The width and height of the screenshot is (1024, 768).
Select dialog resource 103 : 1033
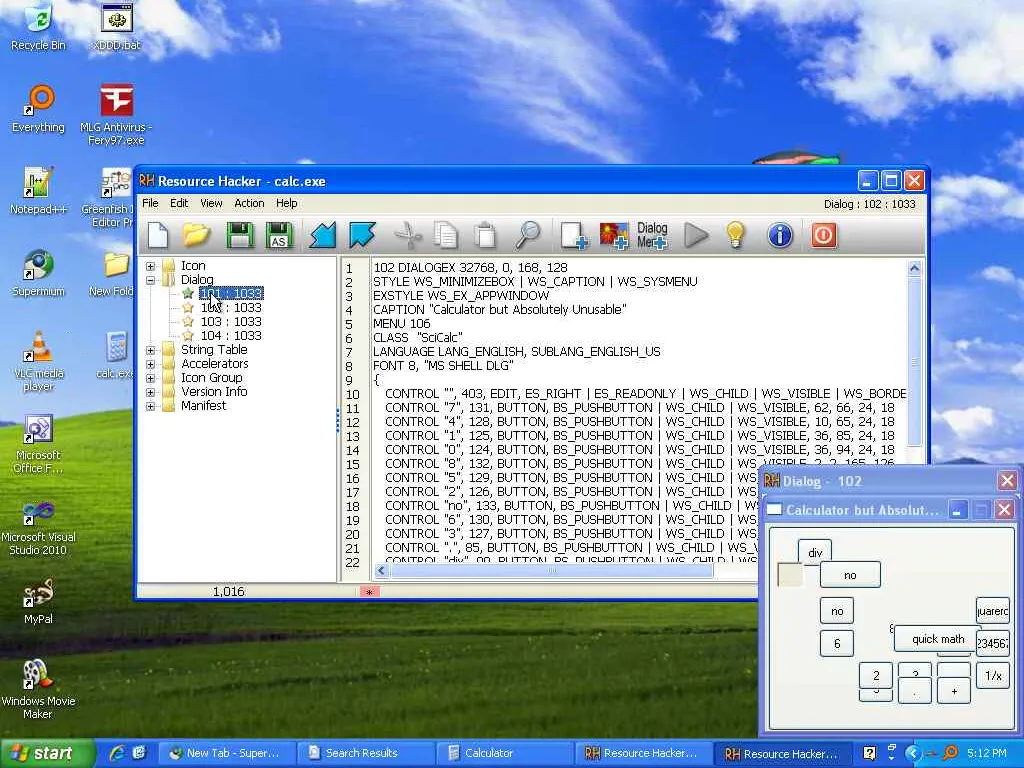pyautogui.click(x=231, y=321)
